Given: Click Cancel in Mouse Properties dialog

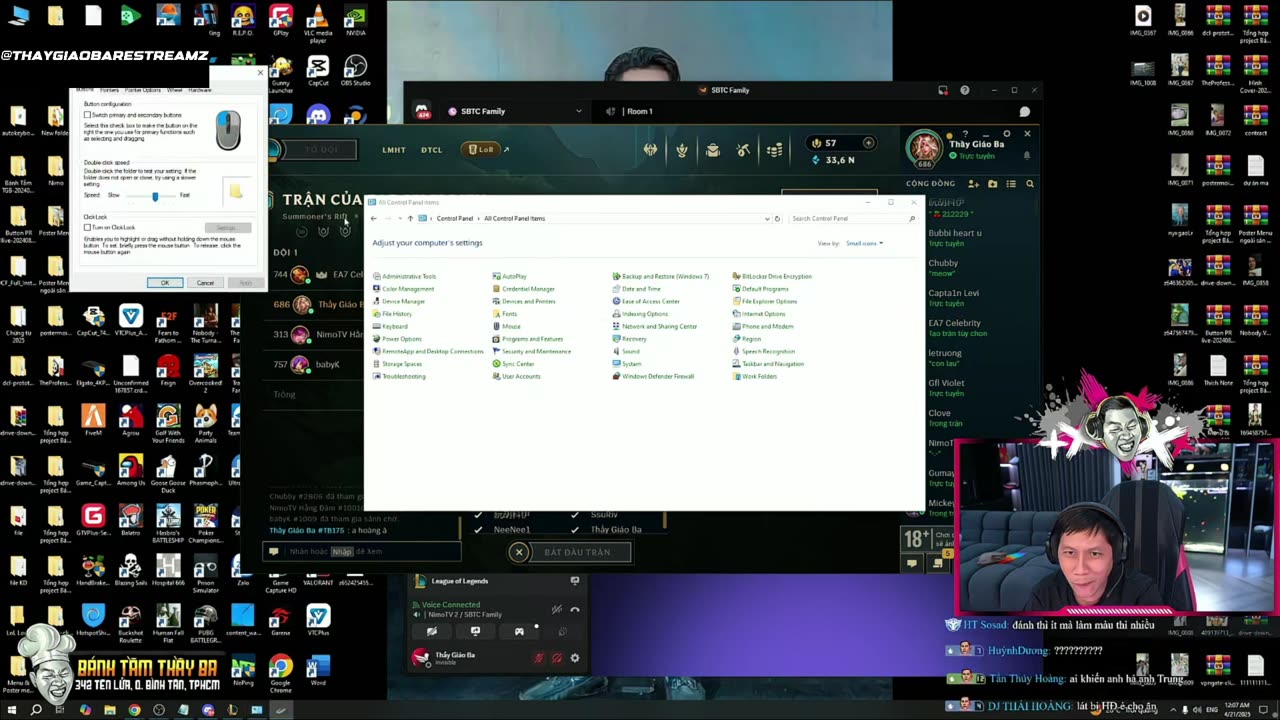Looking at the screenshot, I should (205, 283).
